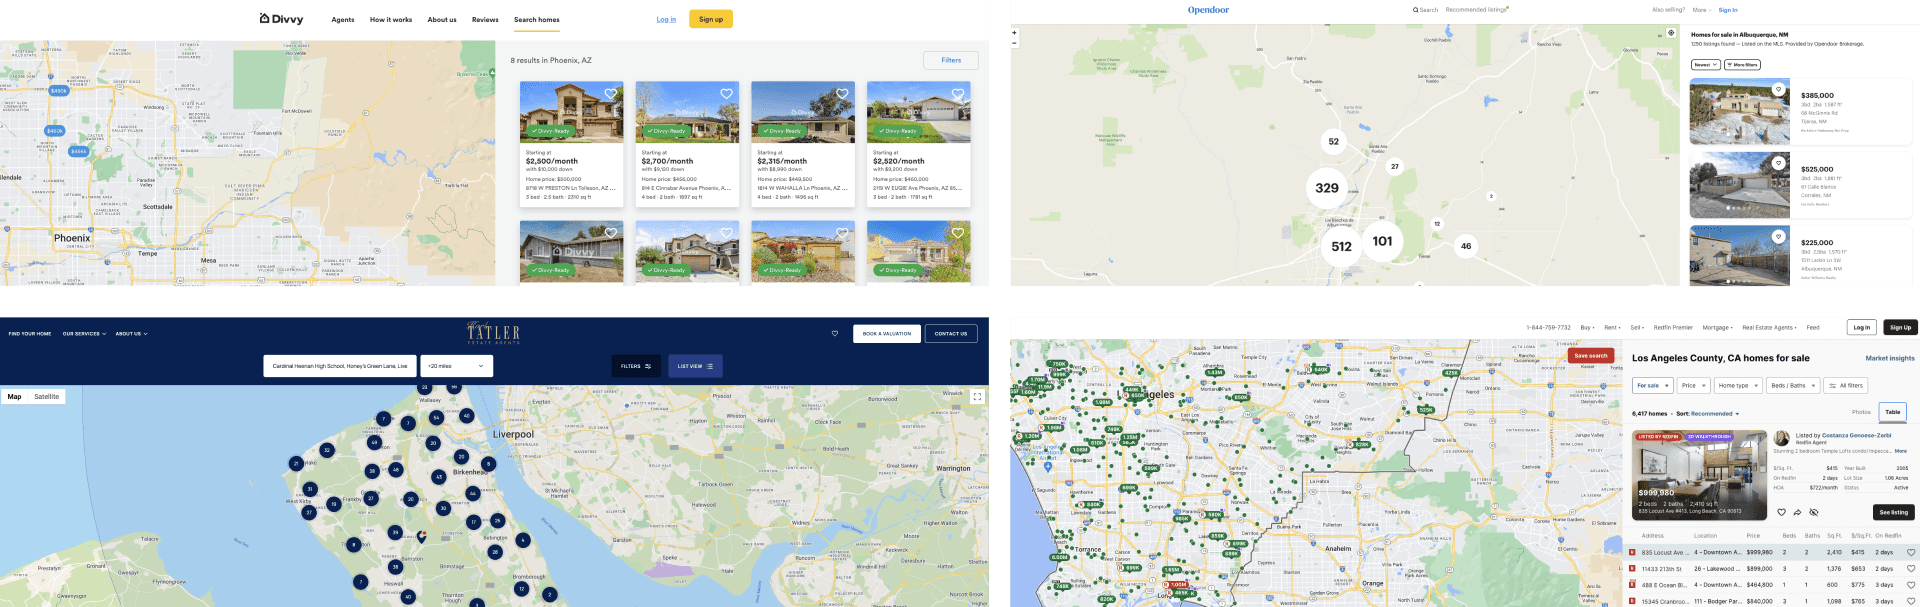Image resolution: width=1920 pixels, height=607 pixels.
Task: Click the Divvy logo
Action: tap(281, 19)
